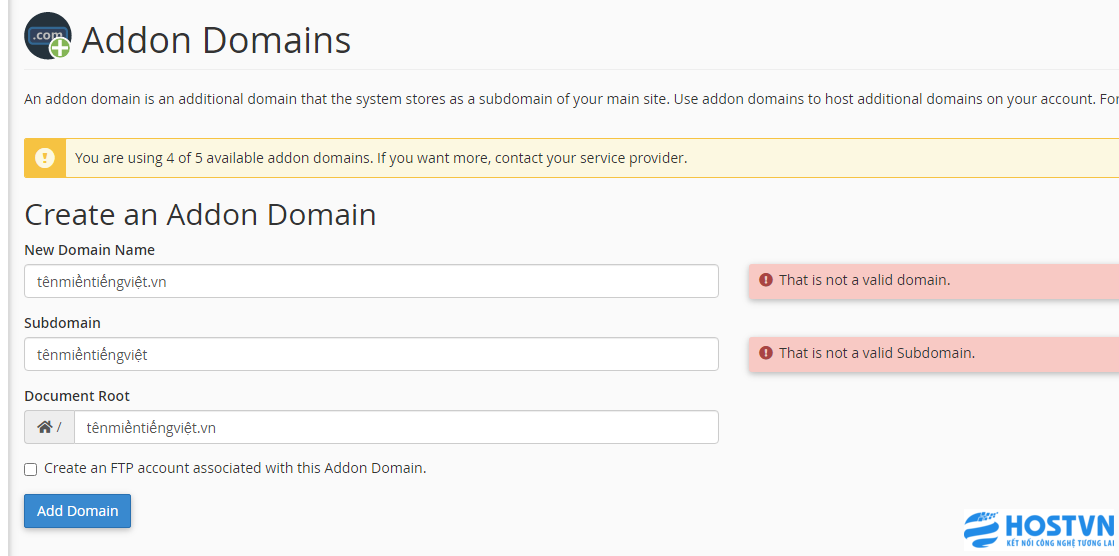The width and height of the screenshot is (1119, 556).
Task: Click the Create an Addon Domain heading
Action: 200,215
